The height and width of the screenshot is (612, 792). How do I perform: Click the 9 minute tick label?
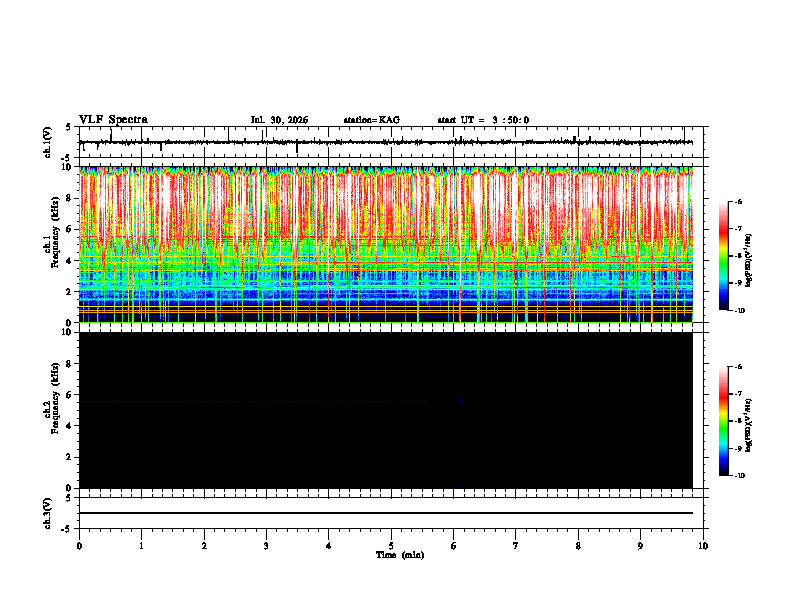tap(640, 546)
